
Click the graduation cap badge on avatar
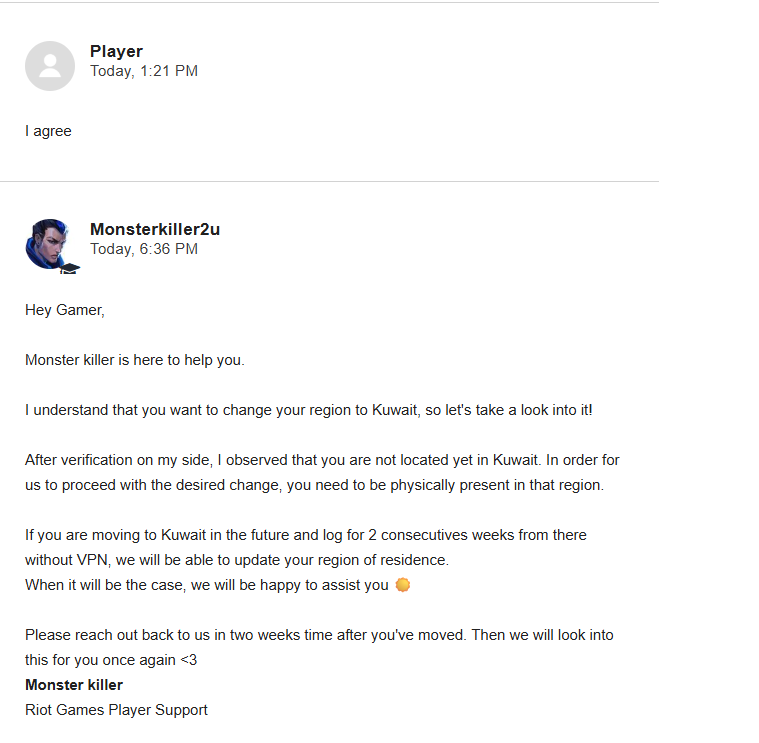point(69,268)
